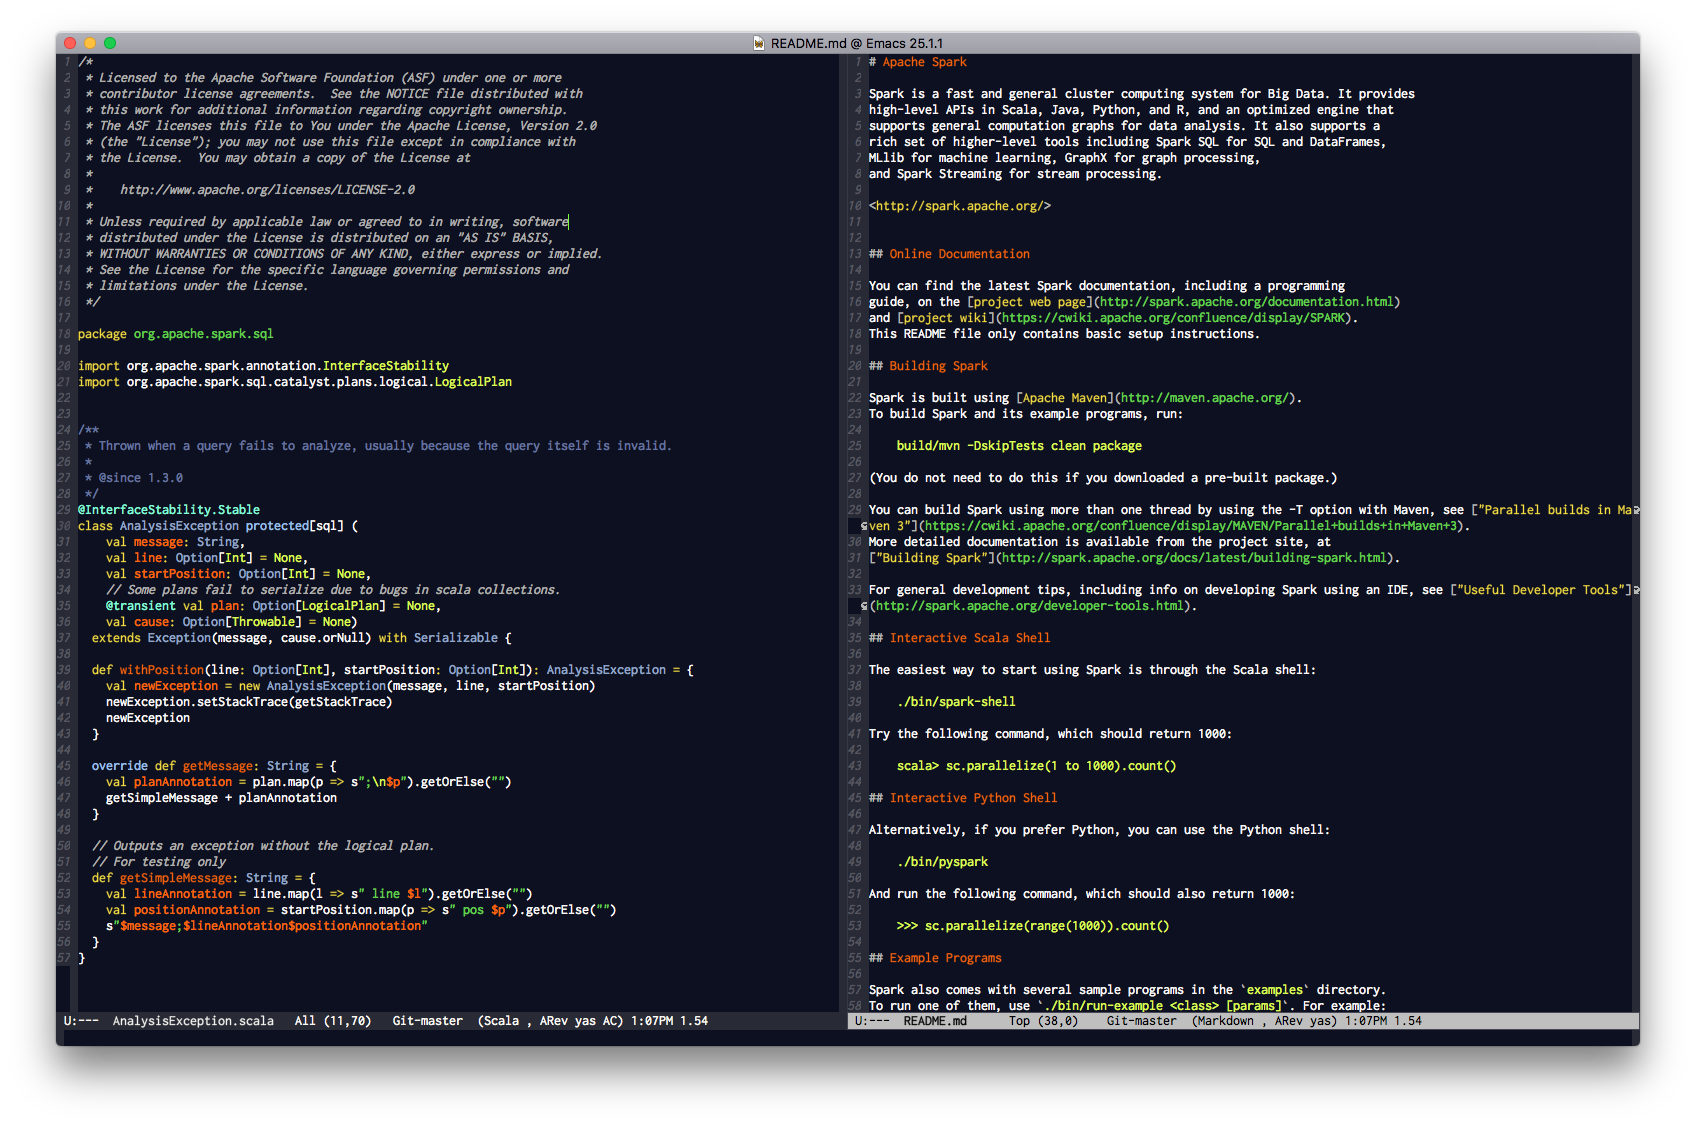Click the document icon in the title bar
Viewport: 1696px width, 1126px height.
point(759,43)
